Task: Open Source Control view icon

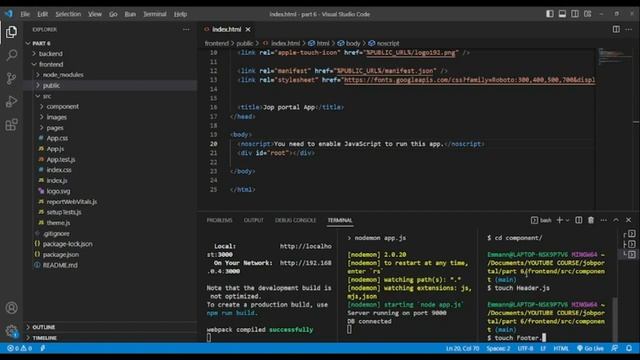Action: 11,78
